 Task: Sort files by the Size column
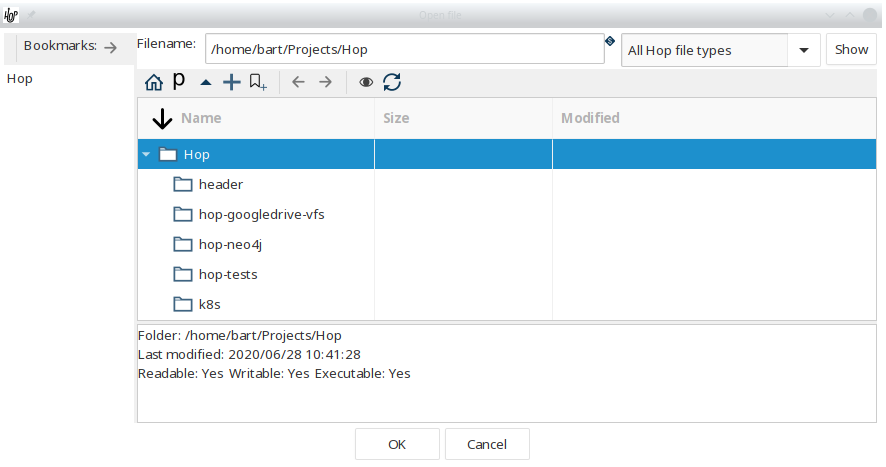396,118
